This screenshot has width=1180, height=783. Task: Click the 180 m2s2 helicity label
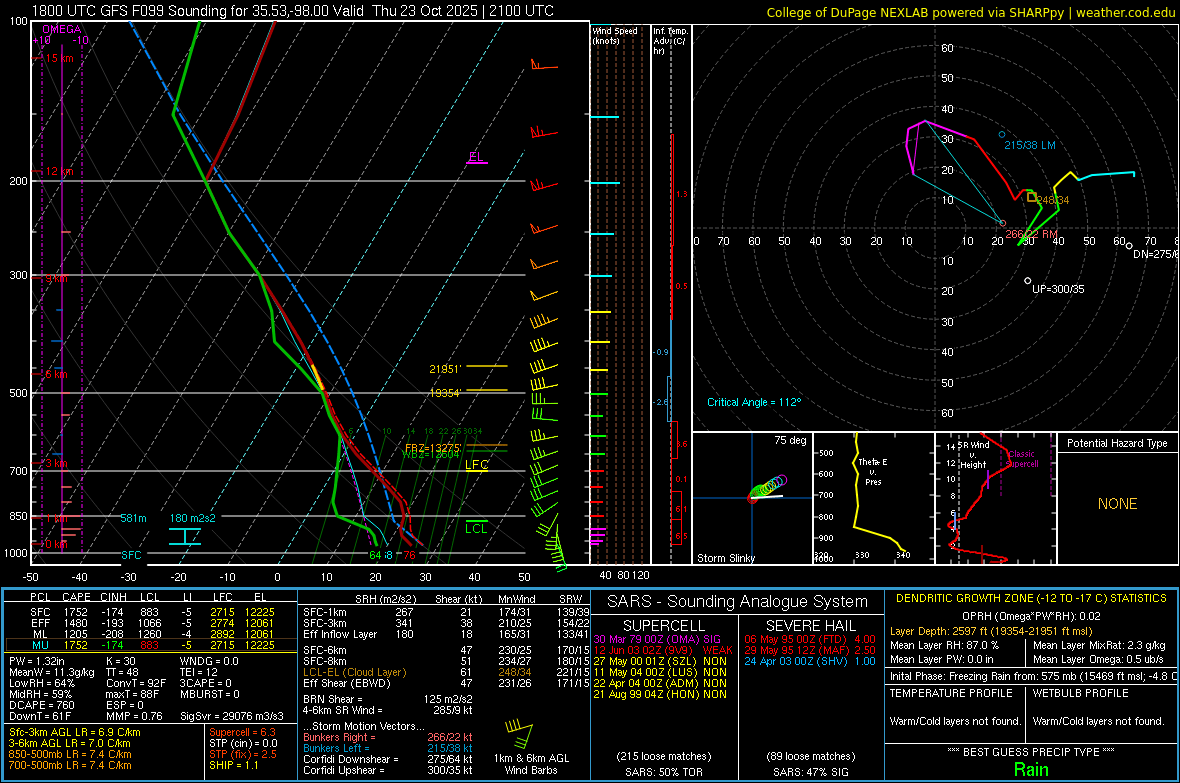click(193, 518)
